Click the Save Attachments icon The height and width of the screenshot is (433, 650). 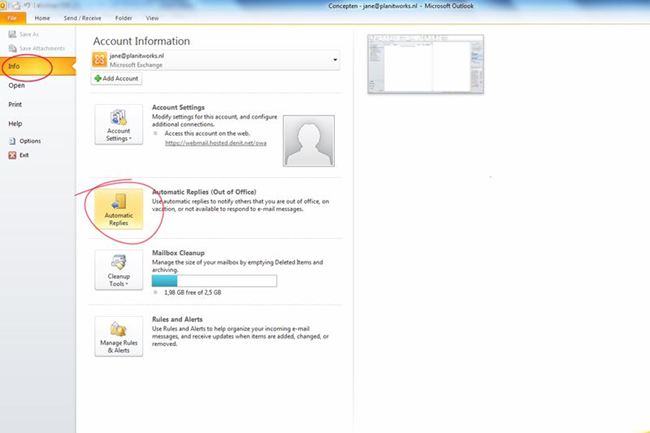12,48
